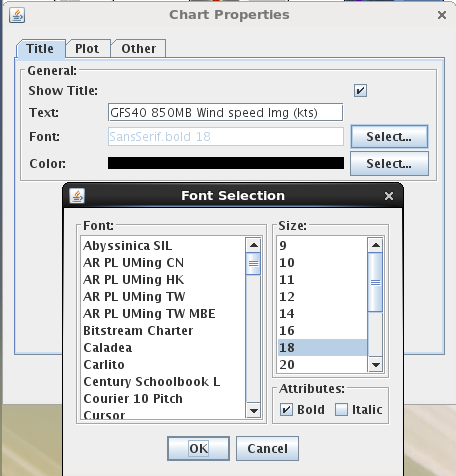Click font list scroll up arrow
Image resolution: width=456 pixels, height=476 pixels.
(x=254, y=245)
